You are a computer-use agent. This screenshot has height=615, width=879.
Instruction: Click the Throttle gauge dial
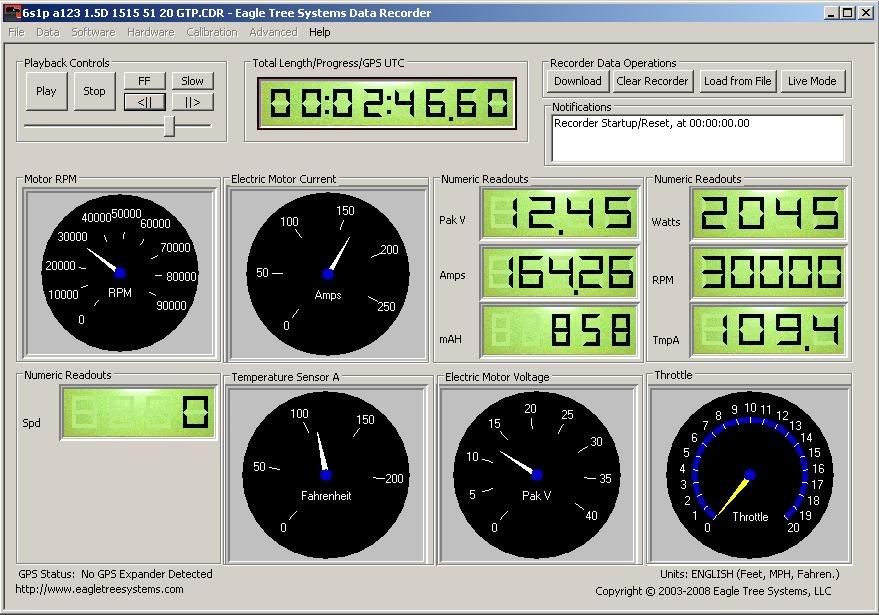pyautogui.click(x=750, y=475)
